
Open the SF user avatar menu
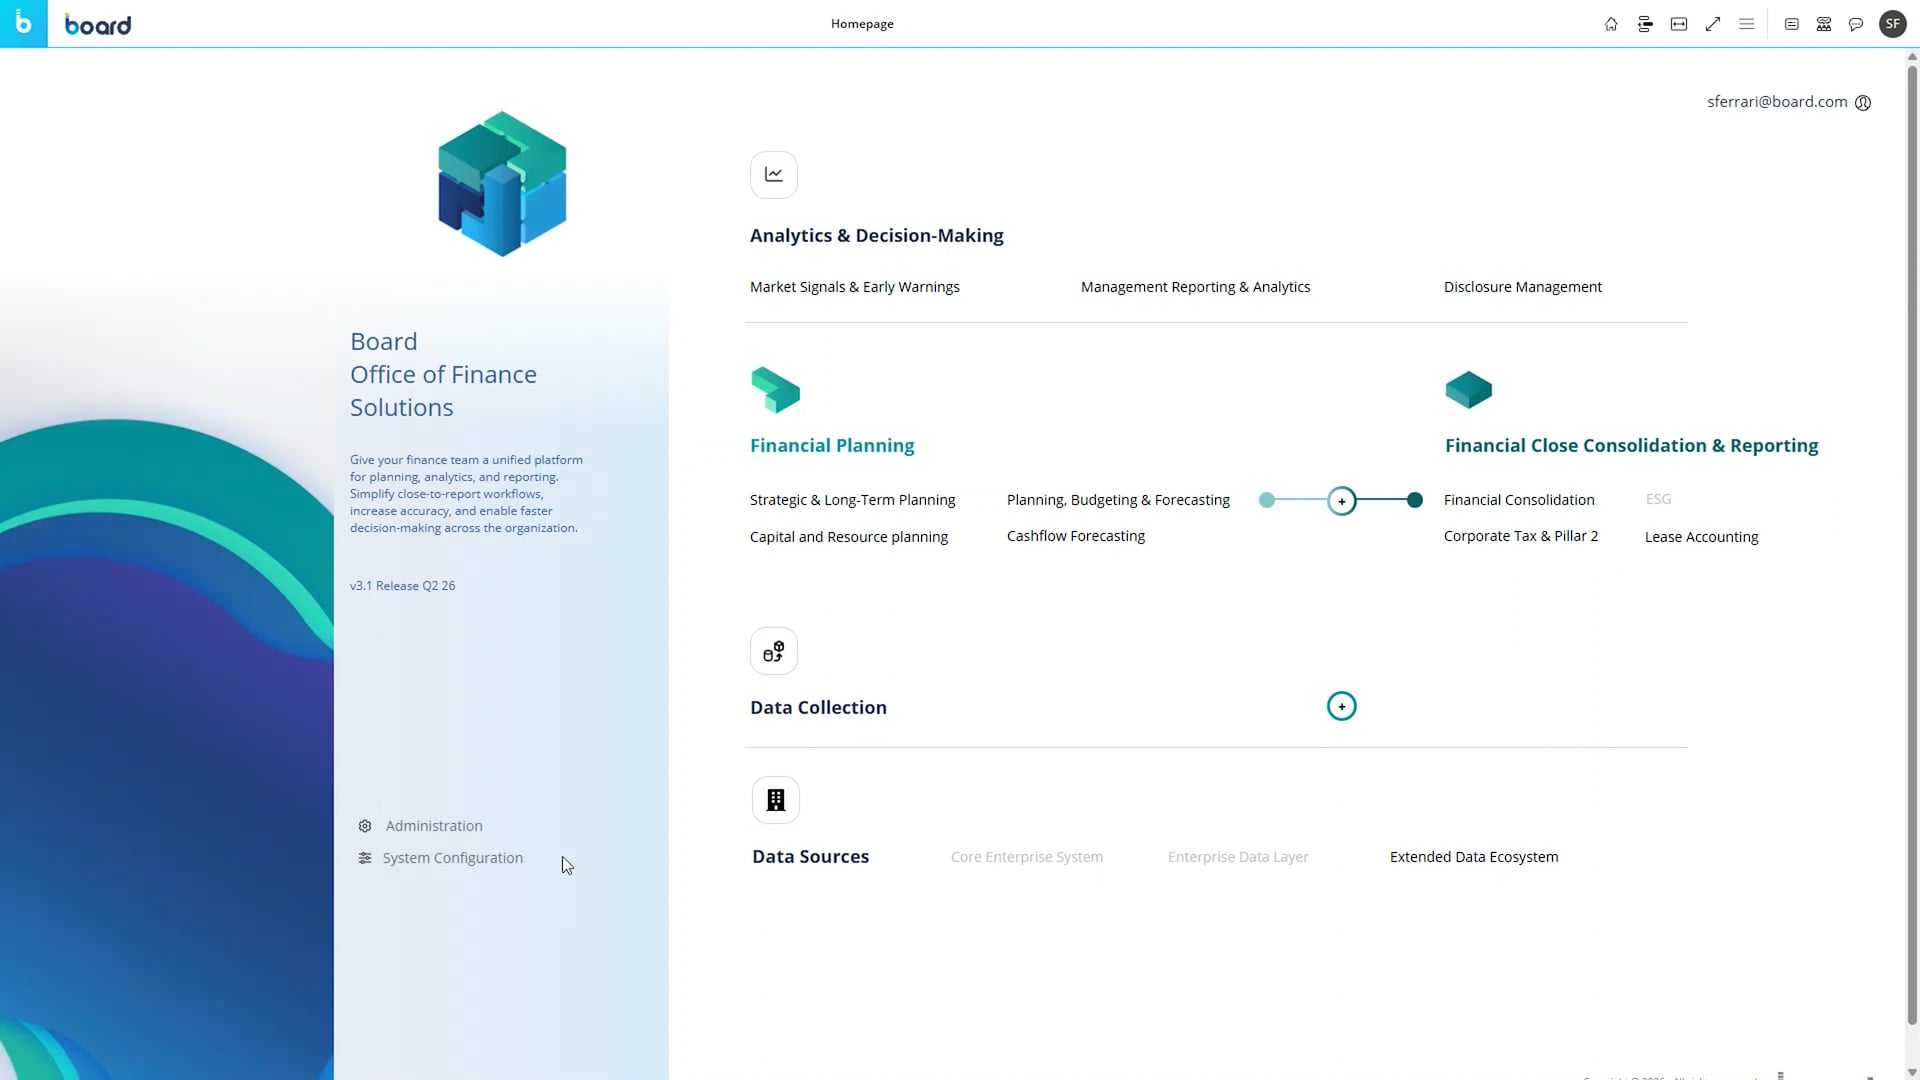(x=1893, y=24)
